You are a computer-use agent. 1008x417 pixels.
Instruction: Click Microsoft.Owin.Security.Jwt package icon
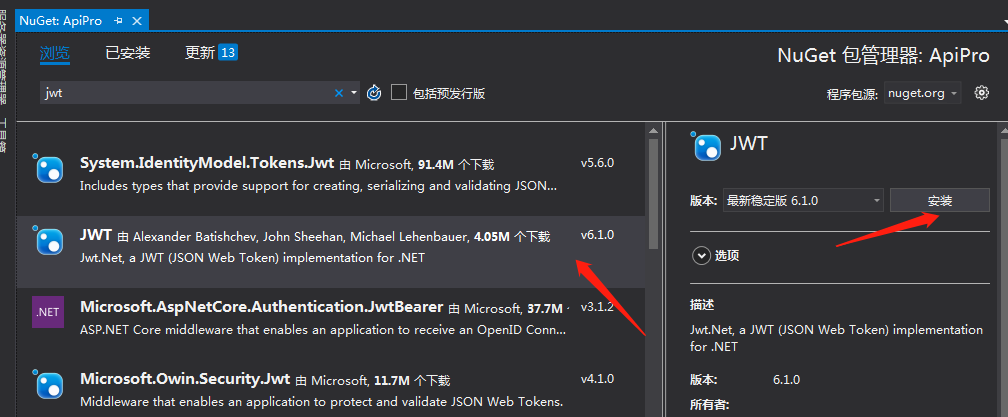tap(49, 384)
